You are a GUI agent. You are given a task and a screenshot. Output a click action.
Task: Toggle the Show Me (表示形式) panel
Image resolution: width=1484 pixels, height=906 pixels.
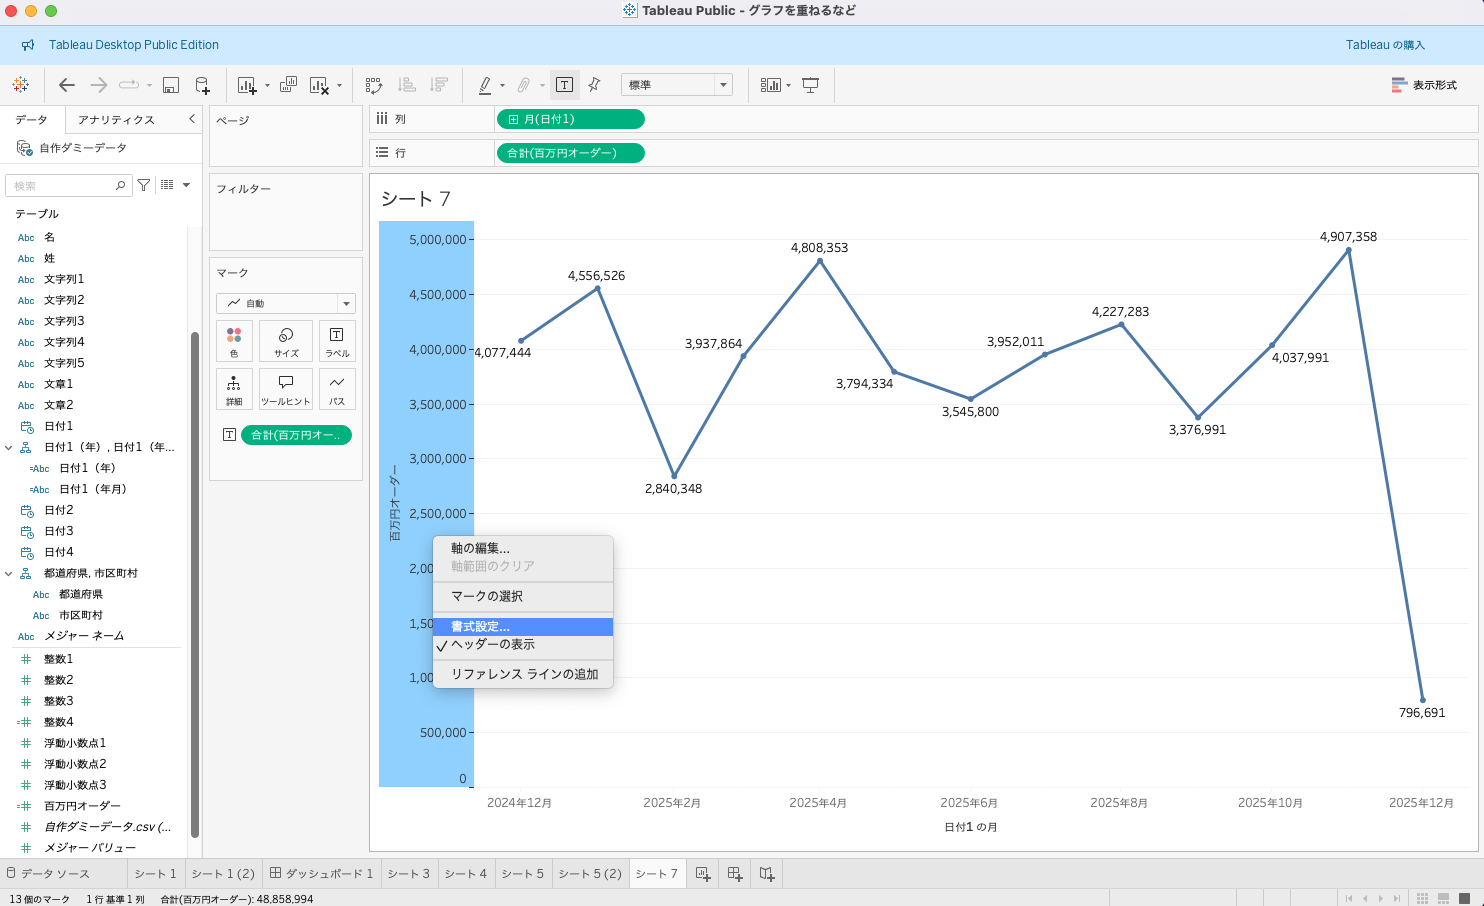pyautogui.click(x=1424, y=85)
